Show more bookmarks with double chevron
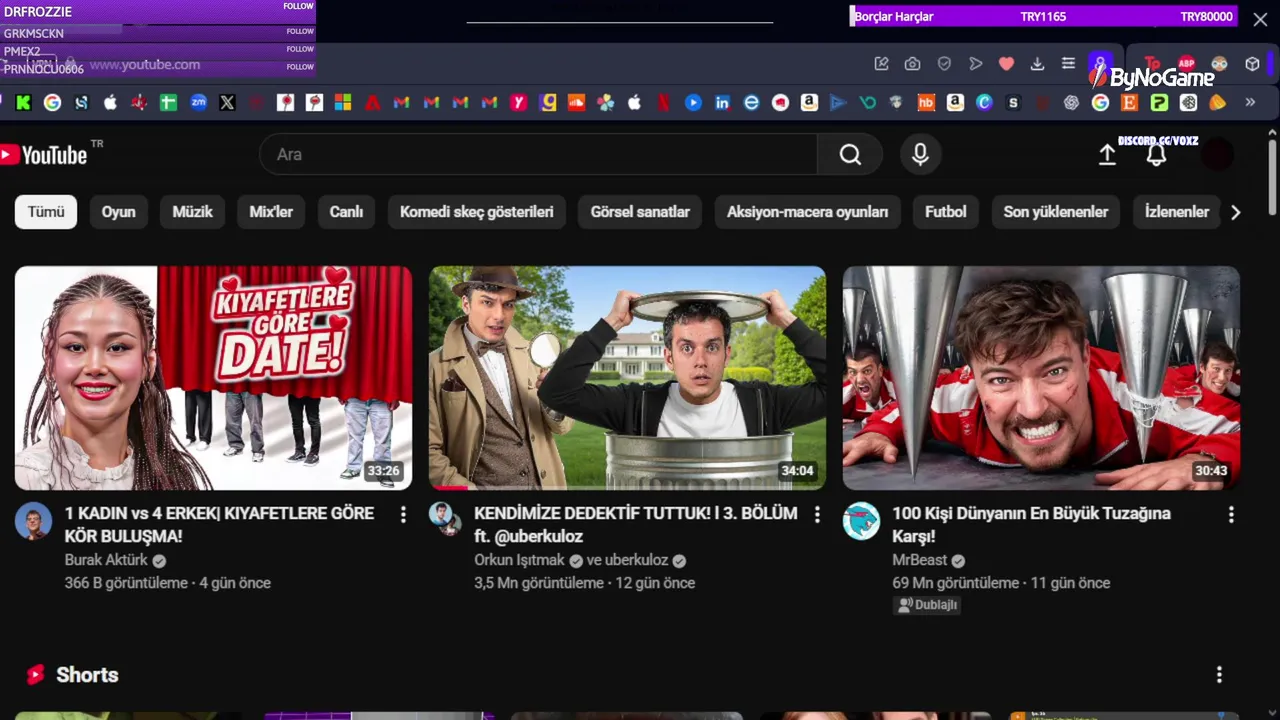This screenshot has width=1280, height=720. 1250,102
